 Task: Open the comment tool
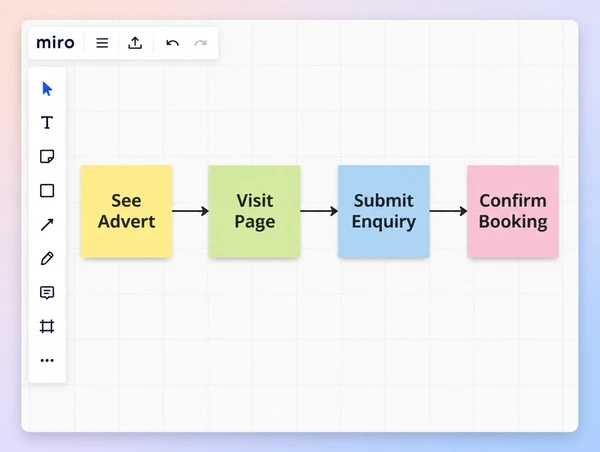[47, 292]
